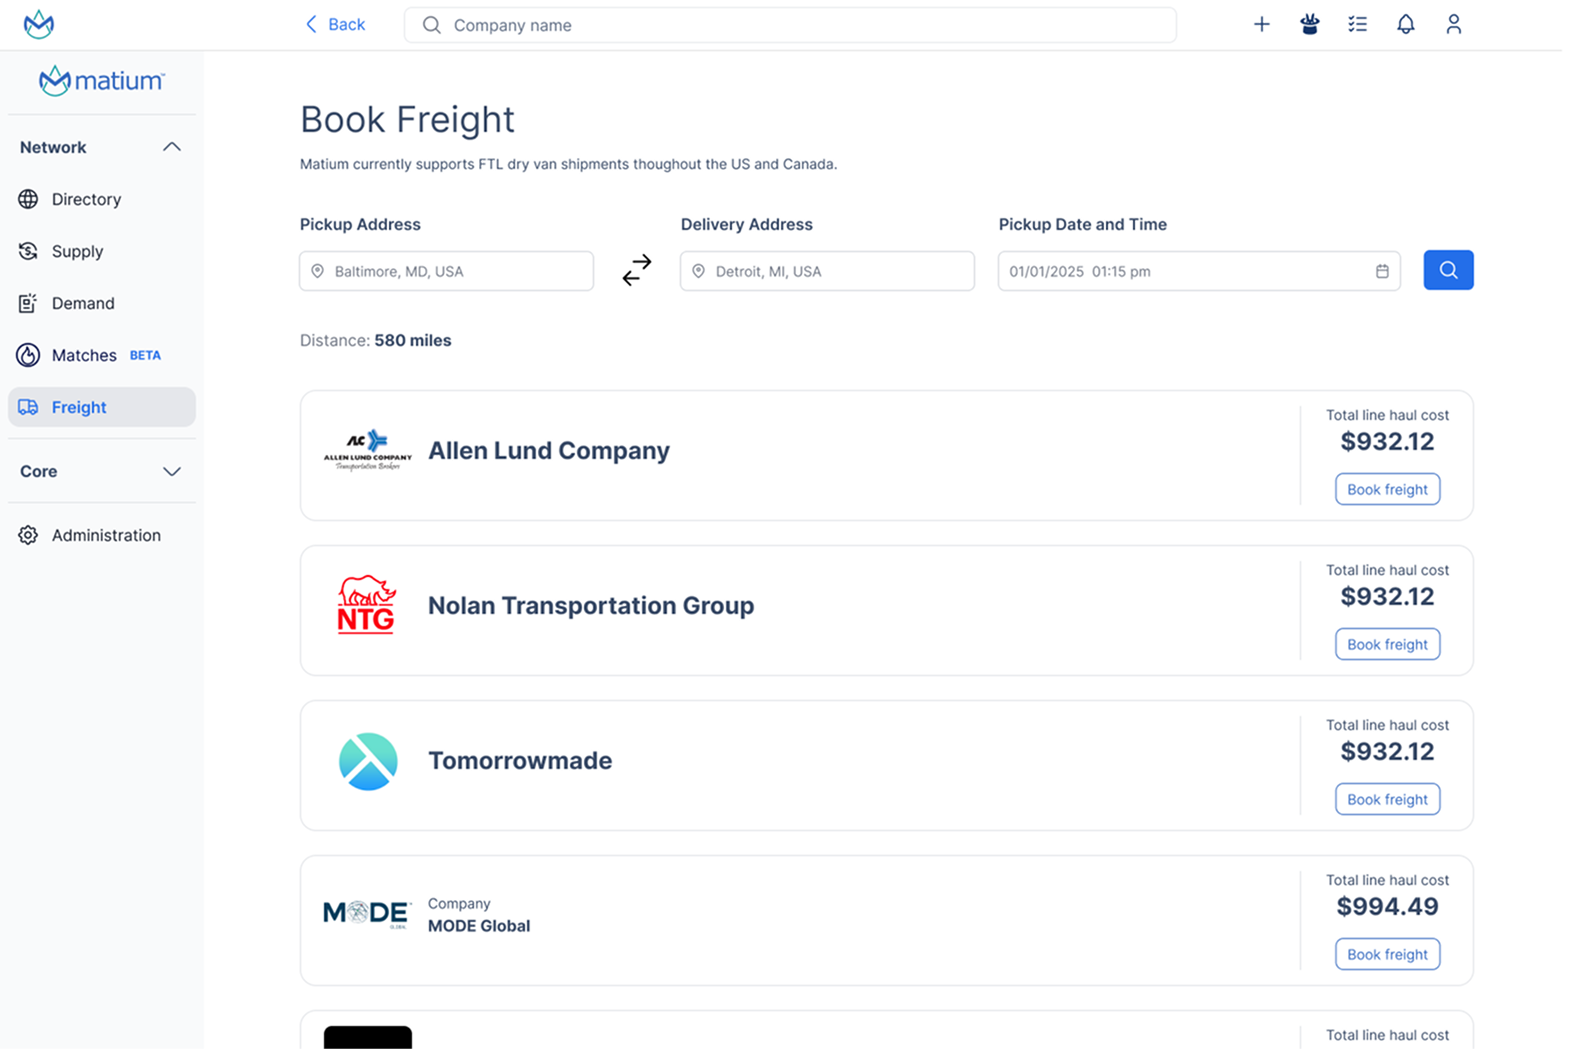The height and width of the screenshot is (1049, 1570).
Task: Go back using the Back link
Action: (335, 24)
